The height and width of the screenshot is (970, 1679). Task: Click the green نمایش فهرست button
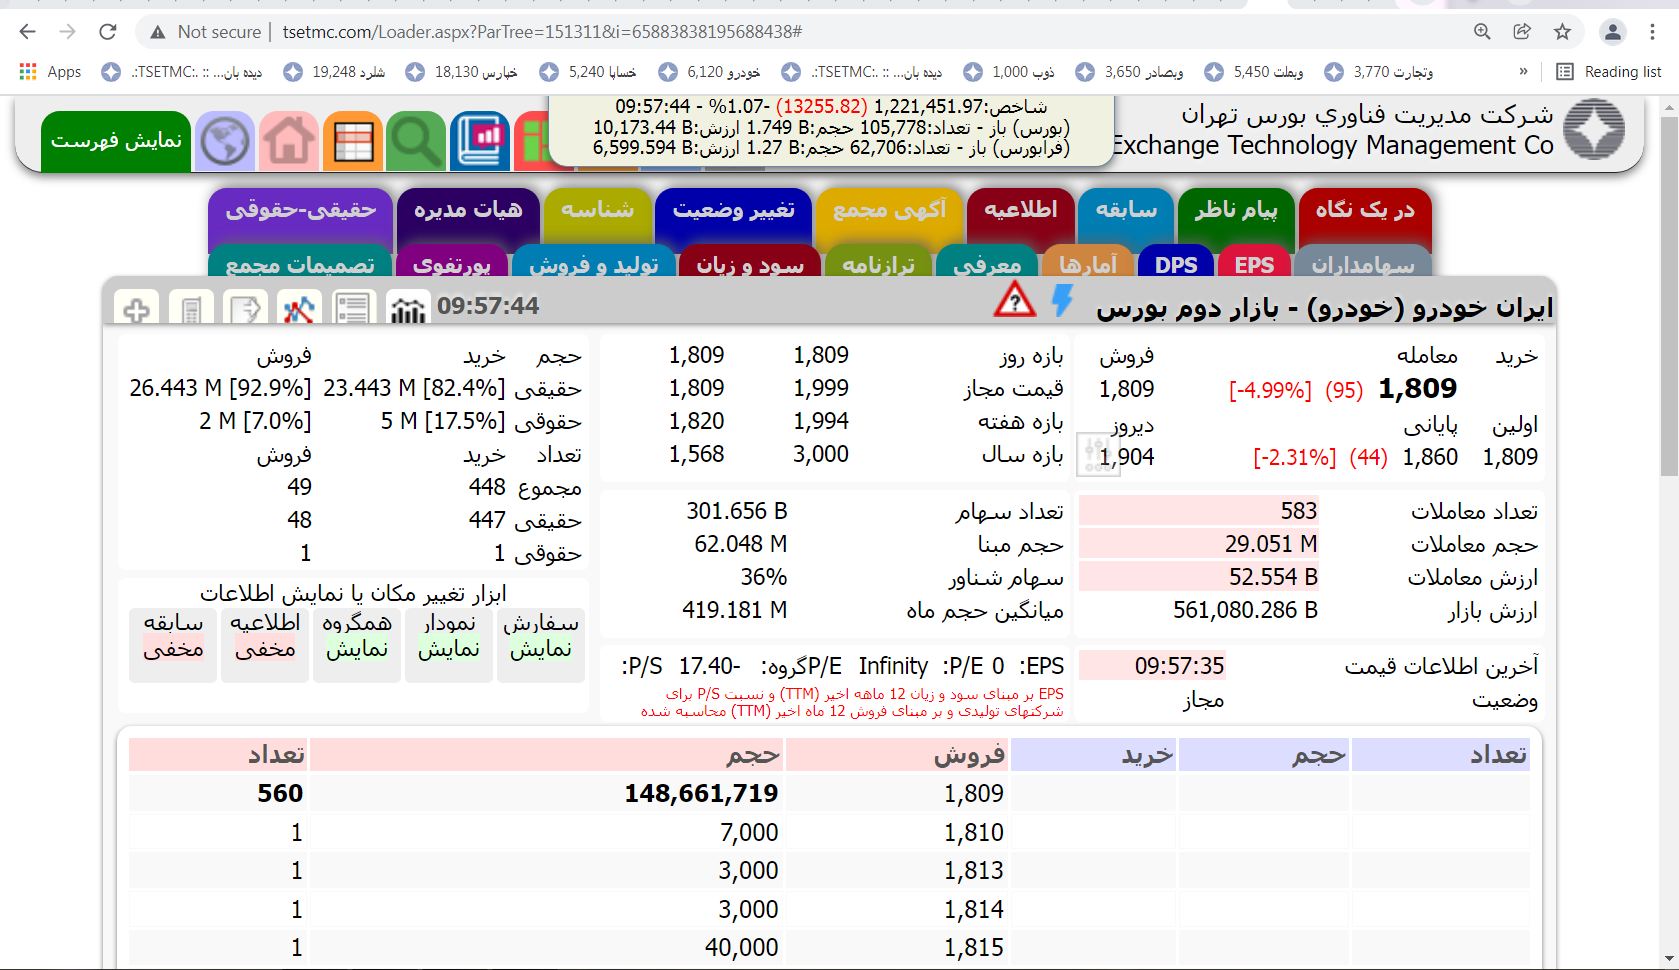pyautogui.click(x=117, y=141)
